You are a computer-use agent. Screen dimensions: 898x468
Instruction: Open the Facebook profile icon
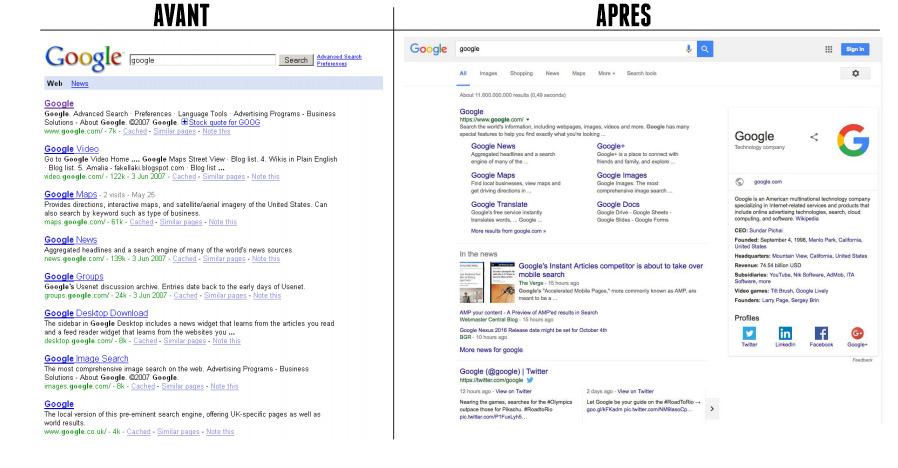coord(821,333)
